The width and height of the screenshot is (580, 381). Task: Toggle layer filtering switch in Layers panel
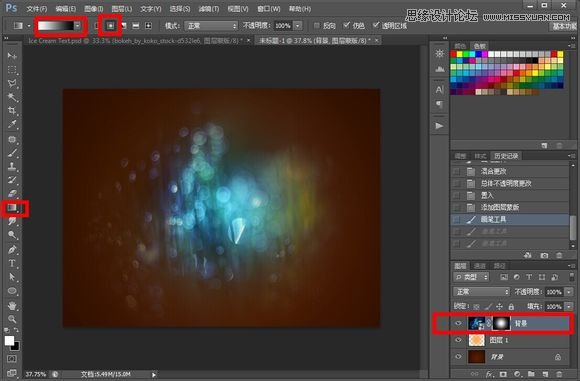point(571,277)
